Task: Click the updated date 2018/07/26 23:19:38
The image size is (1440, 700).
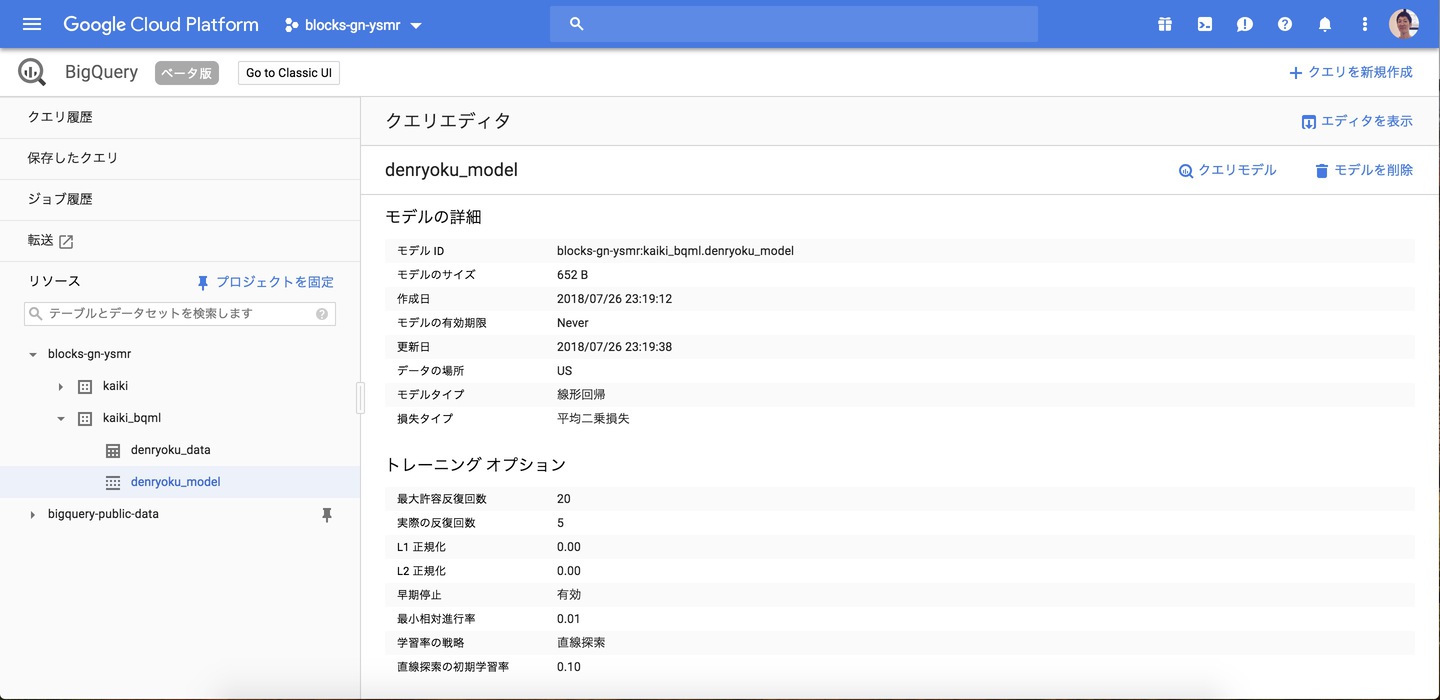Action: click(614, 347)
